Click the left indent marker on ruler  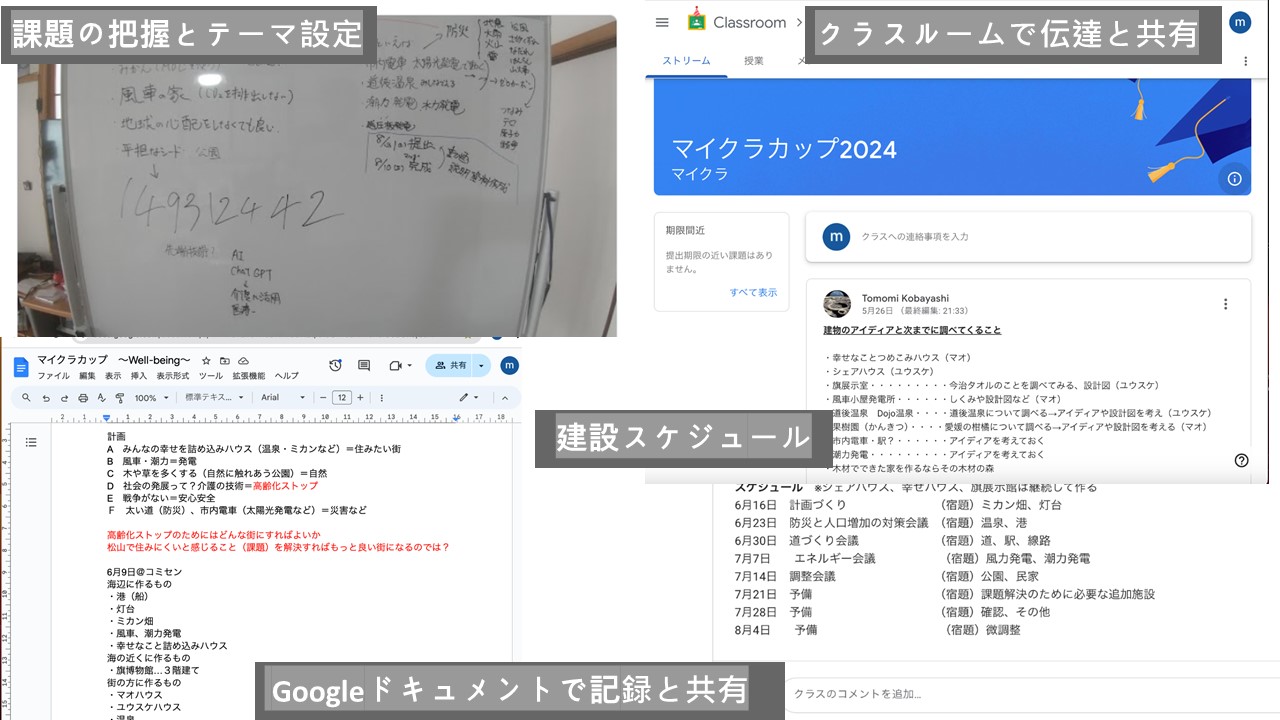[x=108, y=418]
